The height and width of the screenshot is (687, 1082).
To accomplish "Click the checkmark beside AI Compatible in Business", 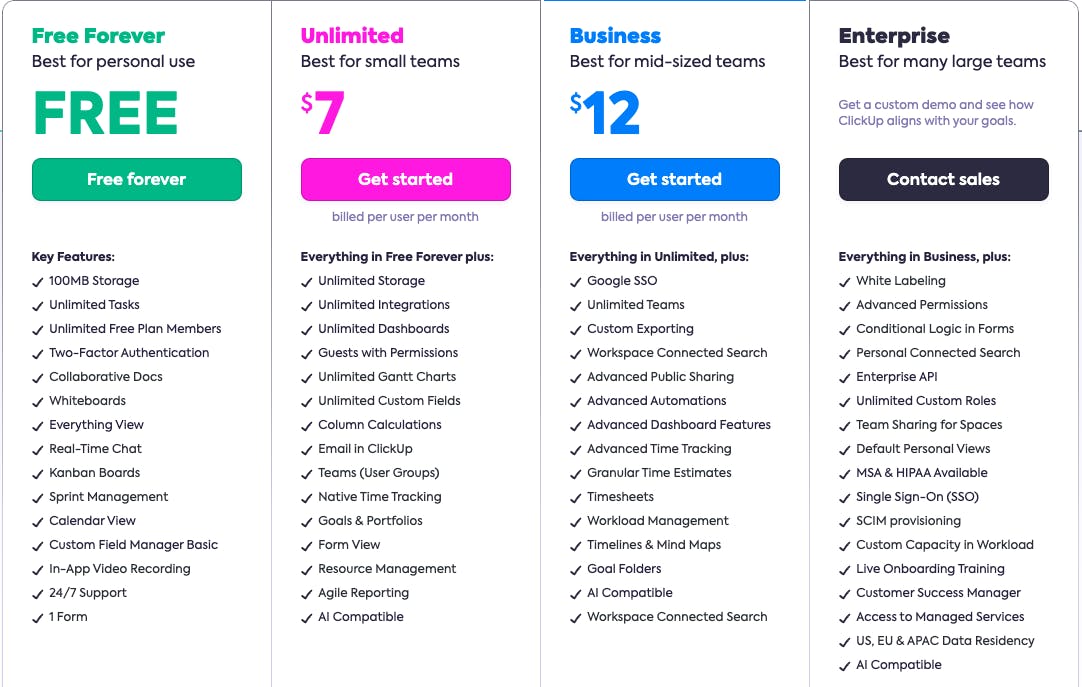I will [576, 593].
